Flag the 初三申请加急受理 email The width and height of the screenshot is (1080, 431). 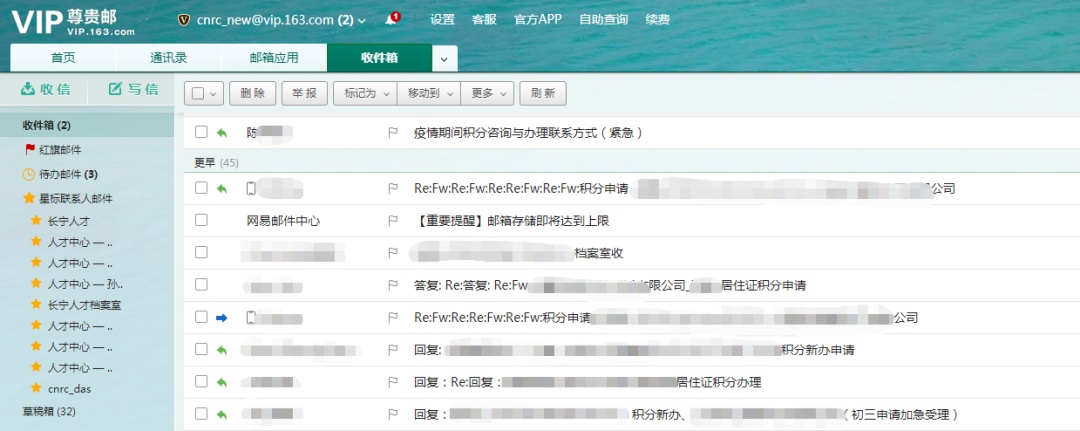pos(393,414)
